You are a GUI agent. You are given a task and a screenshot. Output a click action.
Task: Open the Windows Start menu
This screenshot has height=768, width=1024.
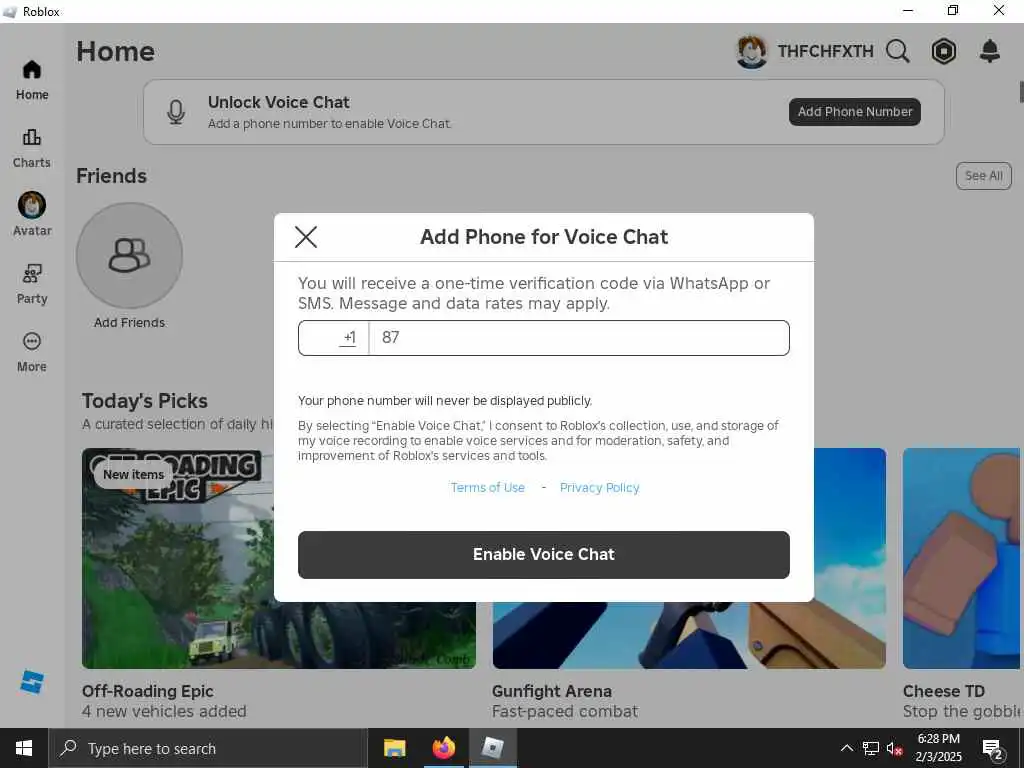[x=24, y=748]
